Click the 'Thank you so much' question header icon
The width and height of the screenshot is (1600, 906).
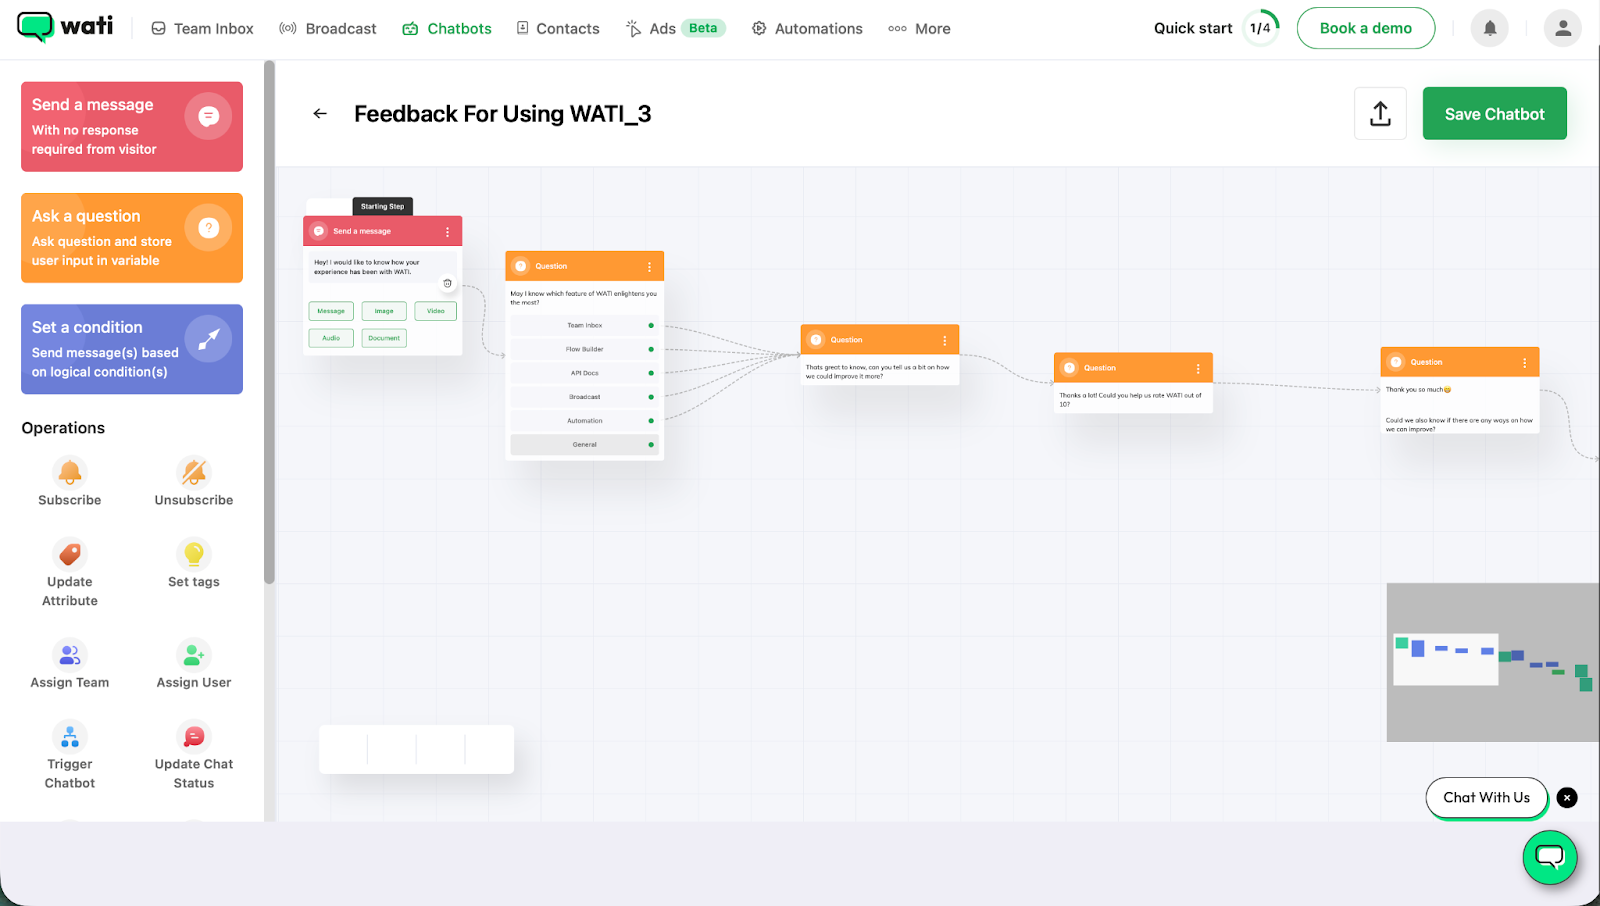click(x=1396, y=363)
